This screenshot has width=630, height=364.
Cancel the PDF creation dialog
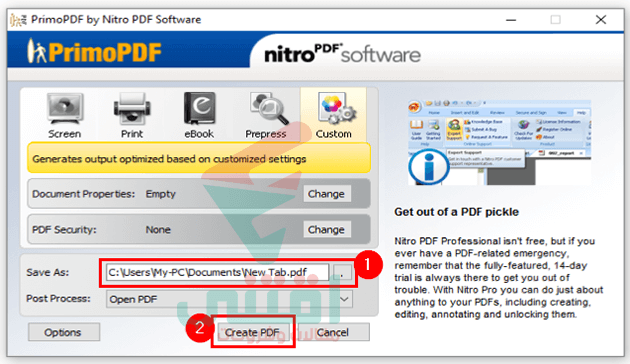[x=333, y=332]
